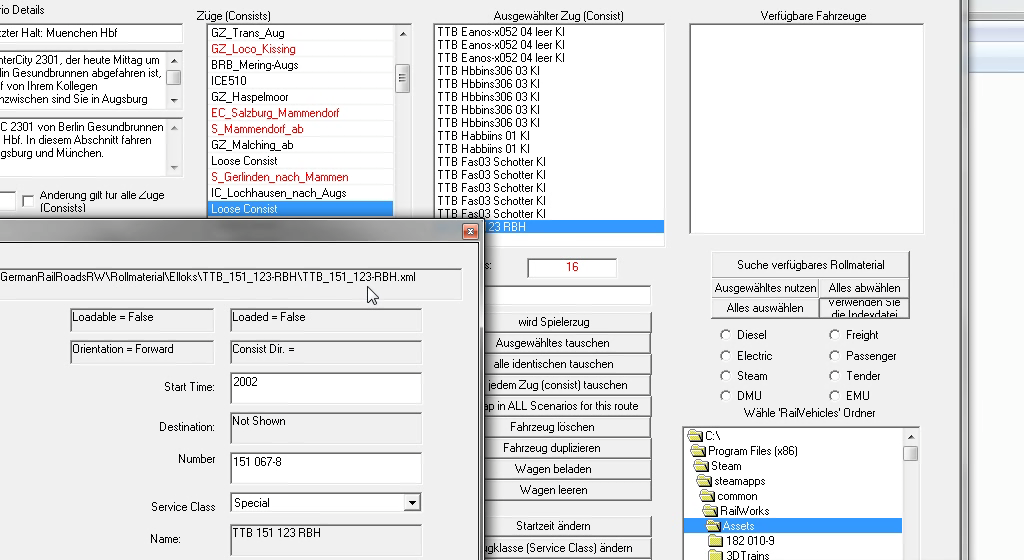The image size is (1024, 560).
Task: Select the Freight radio button
Action: pyautogui.click(x=835, y=335)
